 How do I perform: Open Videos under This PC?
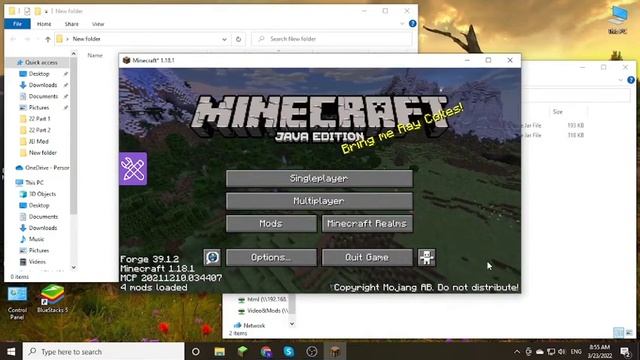tap(37, 262)
